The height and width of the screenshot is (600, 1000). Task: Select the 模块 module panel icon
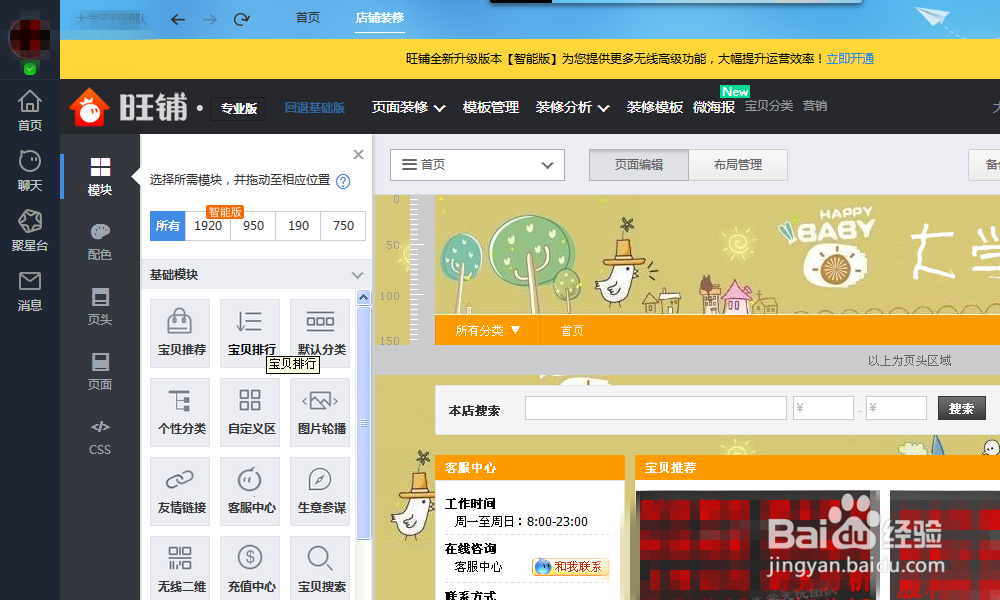(100, 177)
